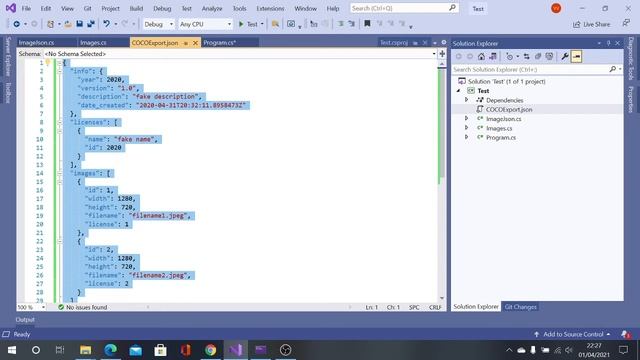Click the Live Share icon button
The height and width of the screenshot is (360, 640).
591,24
